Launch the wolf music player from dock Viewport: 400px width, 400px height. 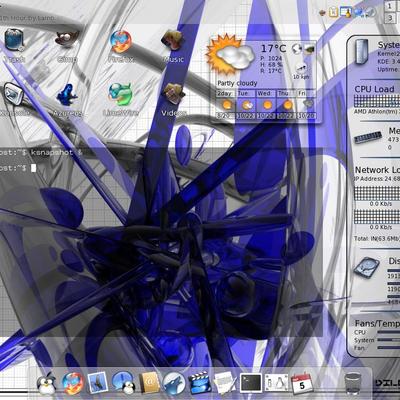click(174, 383)
